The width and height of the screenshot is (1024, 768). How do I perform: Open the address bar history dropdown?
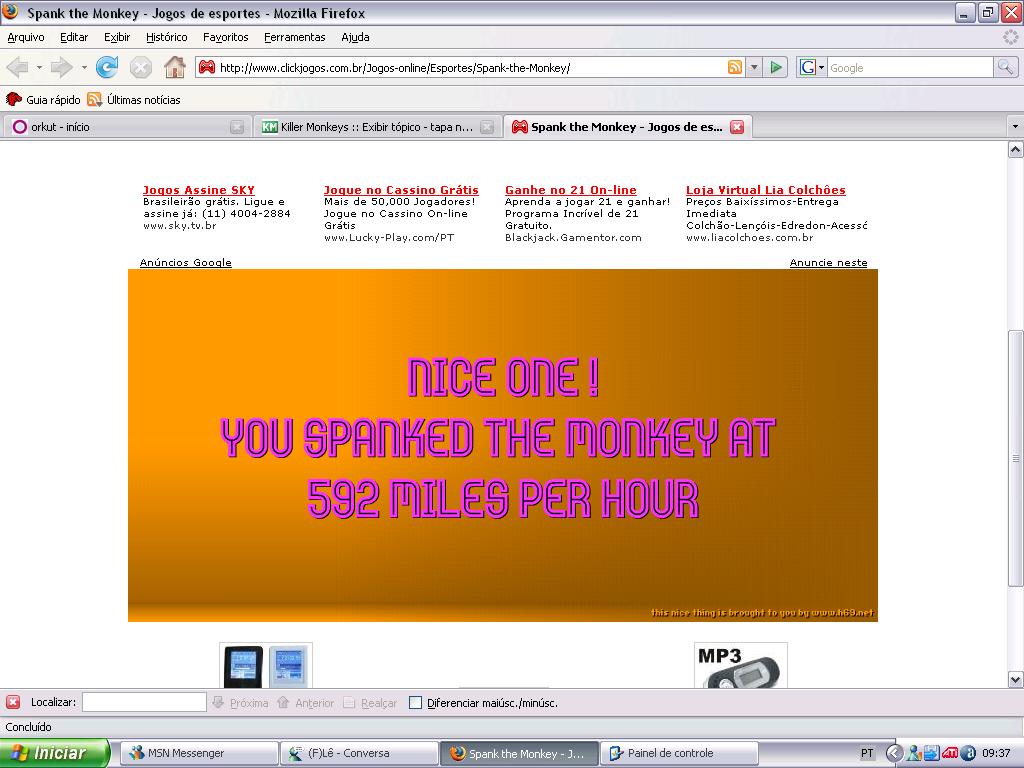[753, 67]
